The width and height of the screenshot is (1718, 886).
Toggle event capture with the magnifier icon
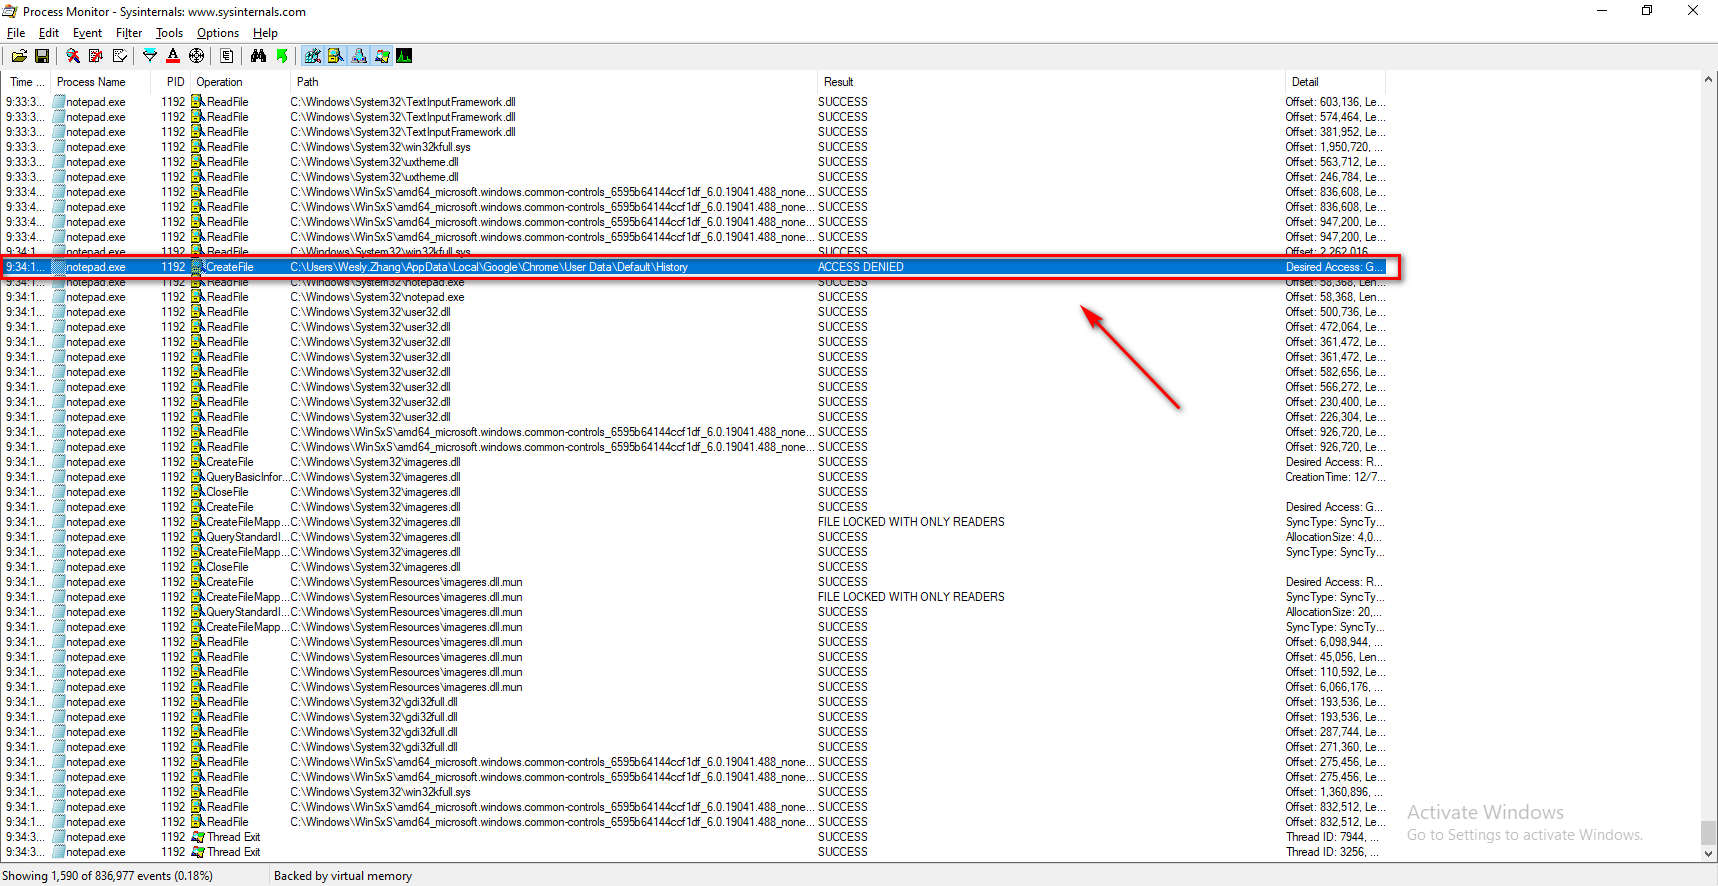tap(73, 56)
